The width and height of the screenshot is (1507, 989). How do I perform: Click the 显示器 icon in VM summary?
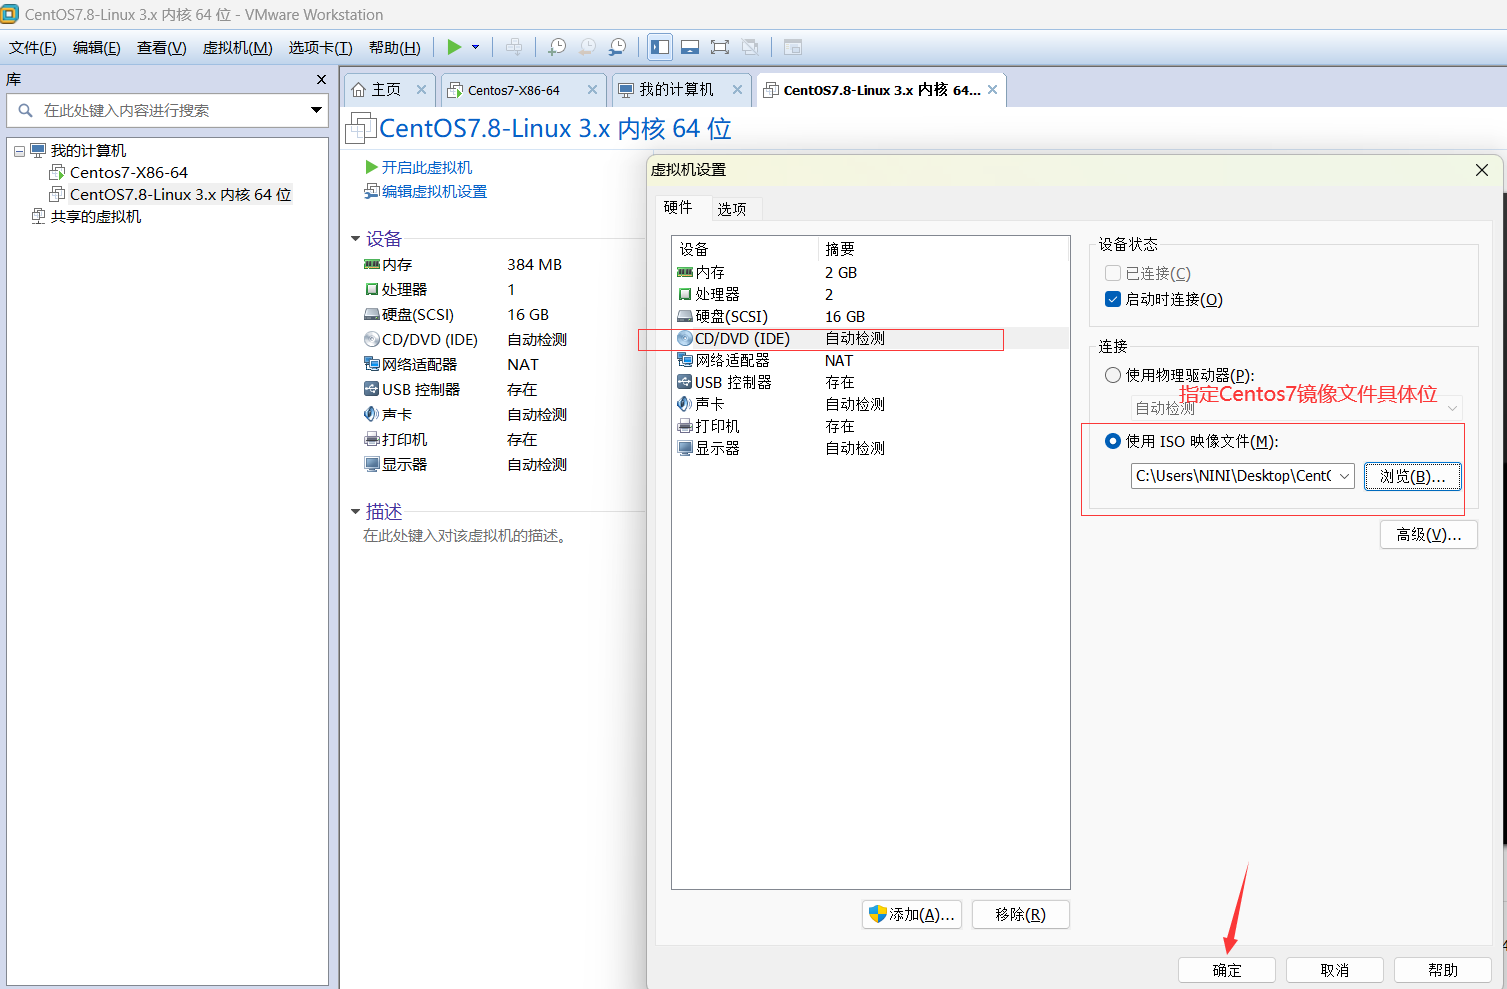click(x=372, y=465)
